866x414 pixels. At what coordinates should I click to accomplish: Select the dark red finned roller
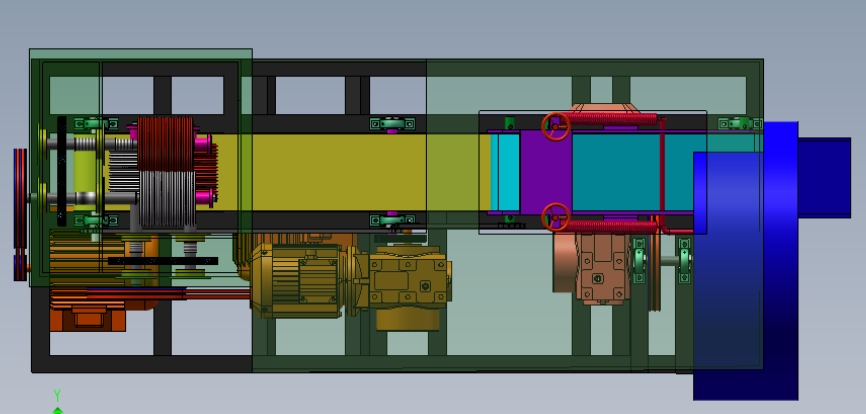[165, 144]
